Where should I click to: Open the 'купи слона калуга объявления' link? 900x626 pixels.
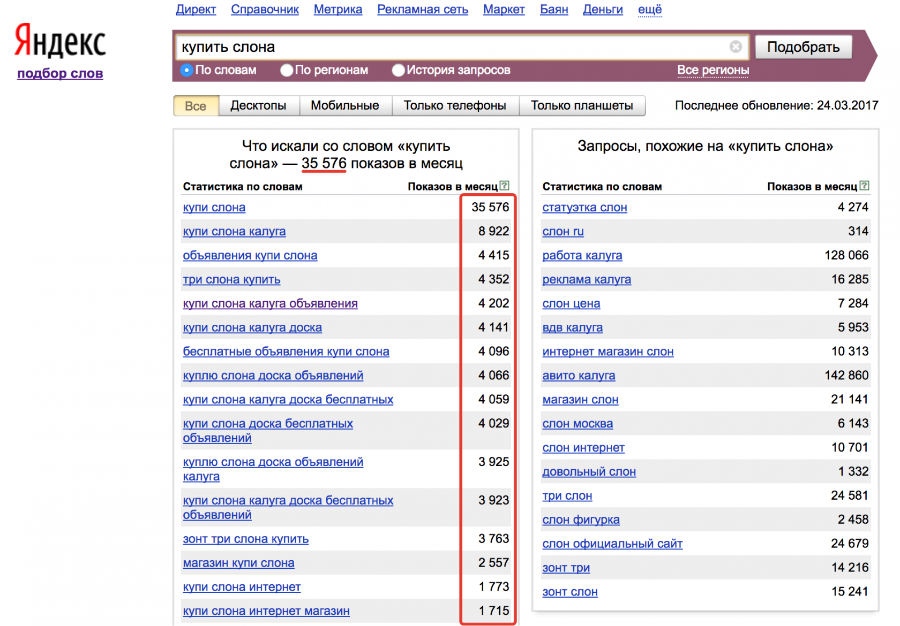tap(270, 304)
